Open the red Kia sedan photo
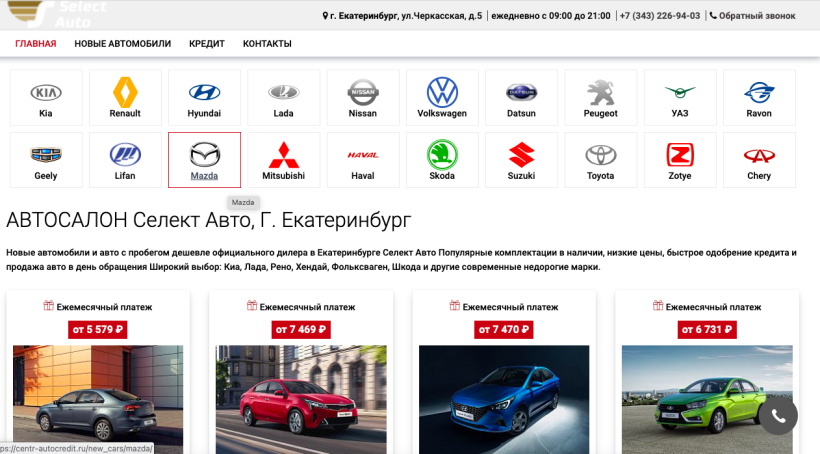The width and height of the screenshot is (820, 454). [x=301, y=400]
